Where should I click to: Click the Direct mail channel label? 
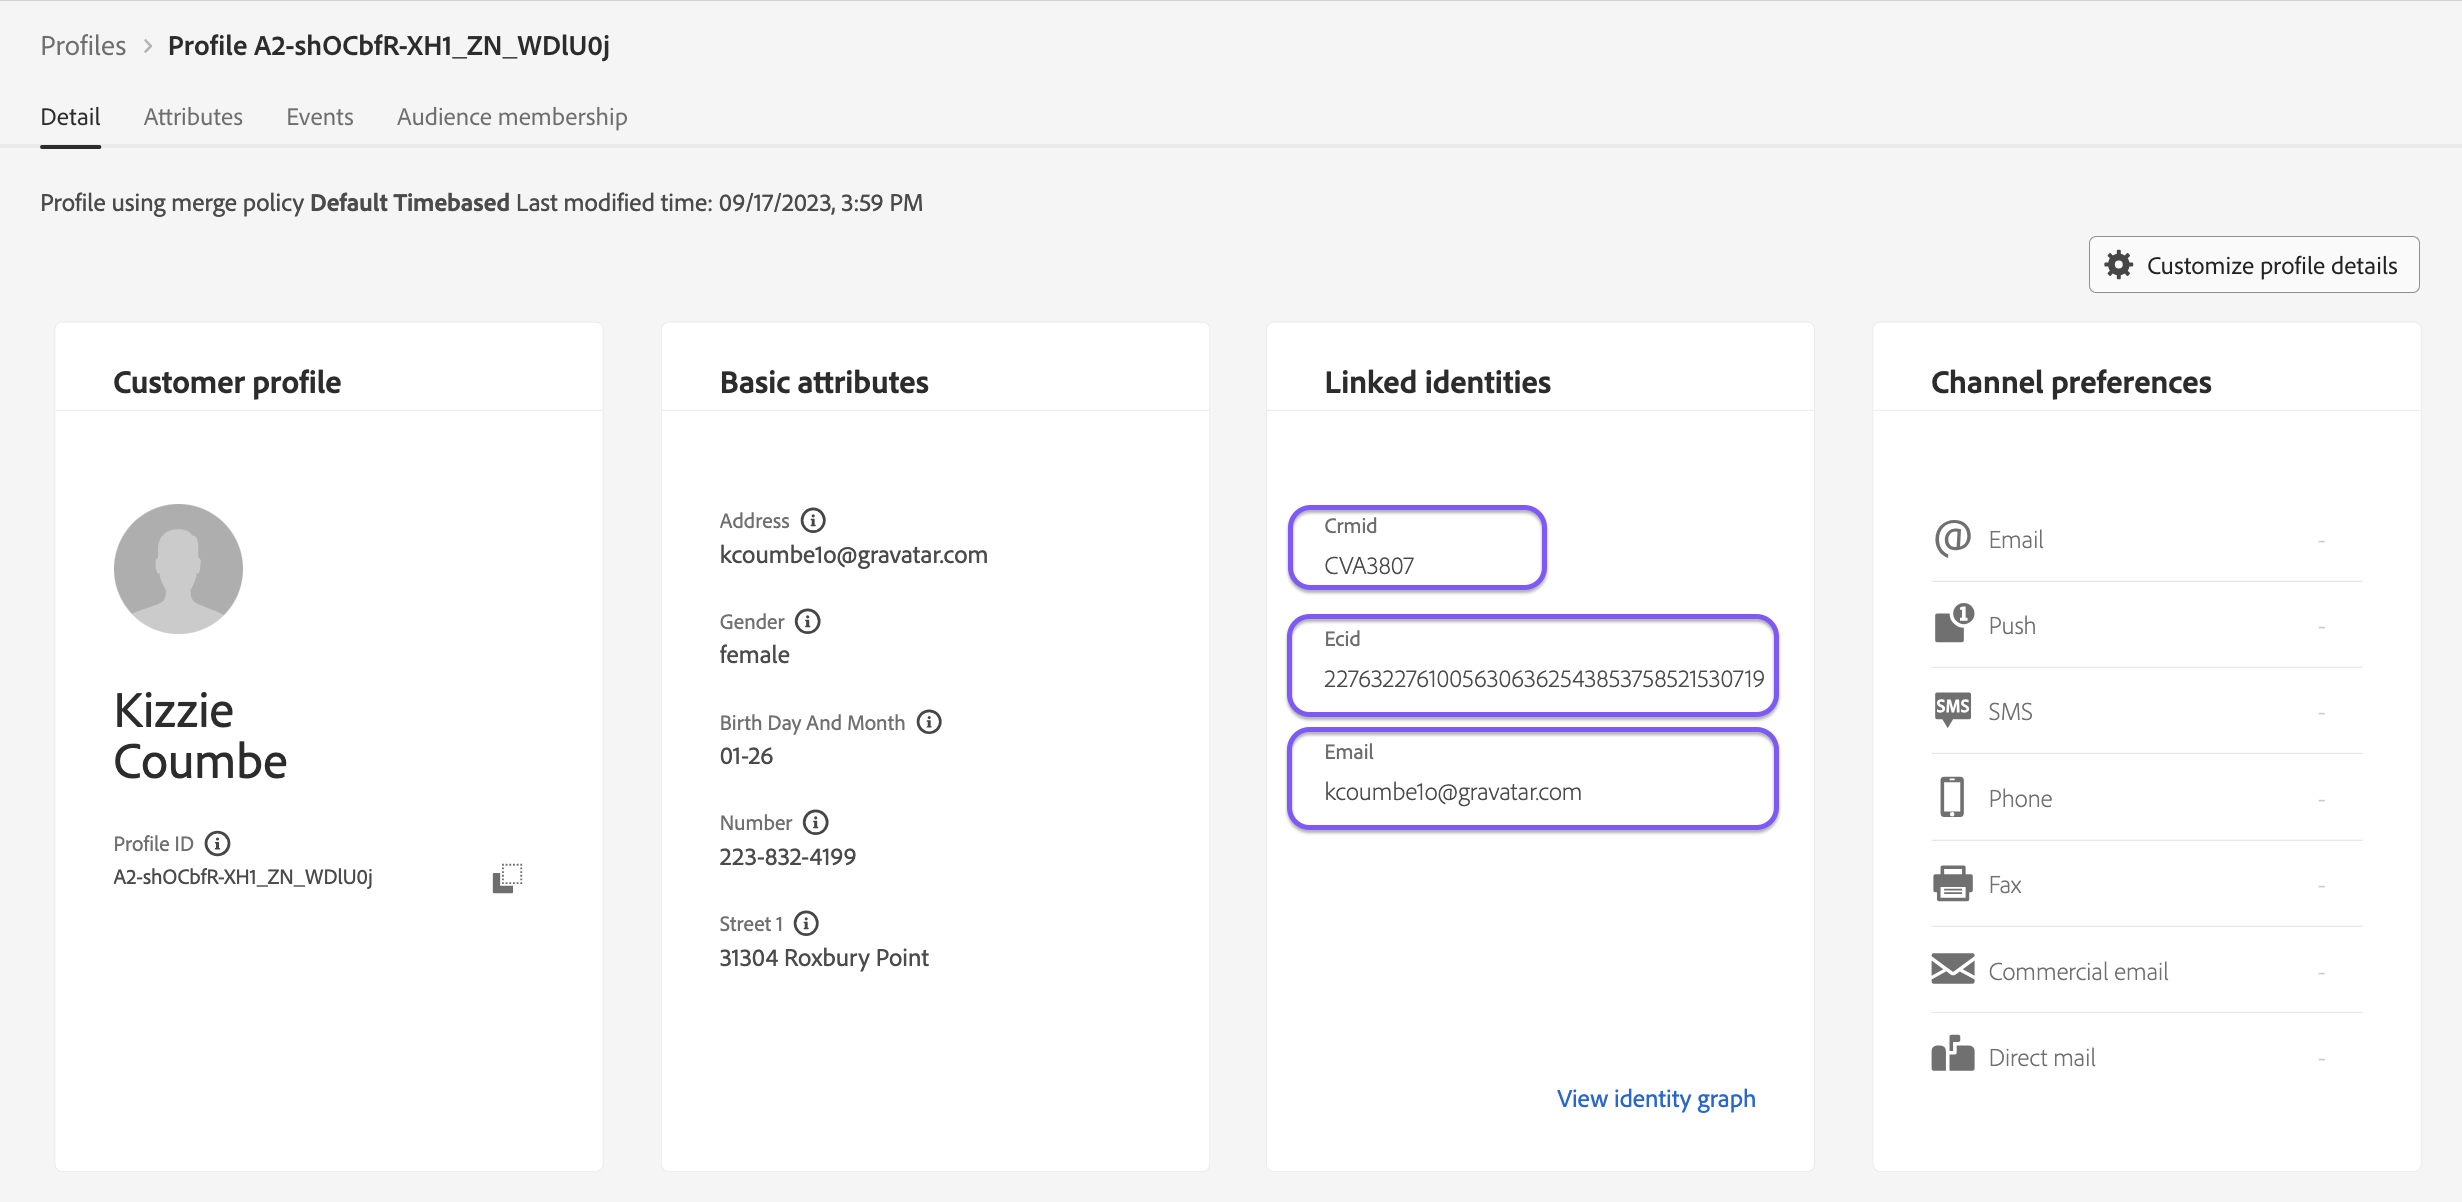coord(2042,1057)
